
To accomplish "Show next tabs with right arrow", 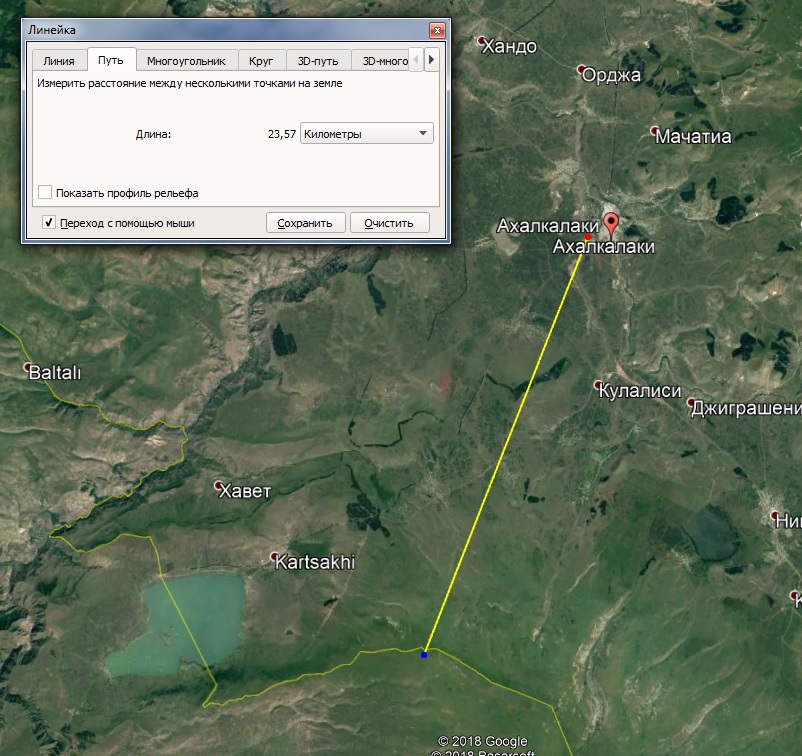I will click(431, 60).
